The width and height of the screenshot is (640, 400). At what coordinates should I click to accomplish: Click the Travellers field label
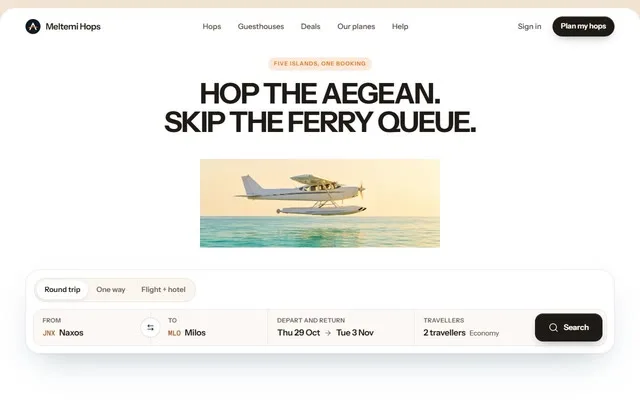pyautogui.click(x=444, y=320)
